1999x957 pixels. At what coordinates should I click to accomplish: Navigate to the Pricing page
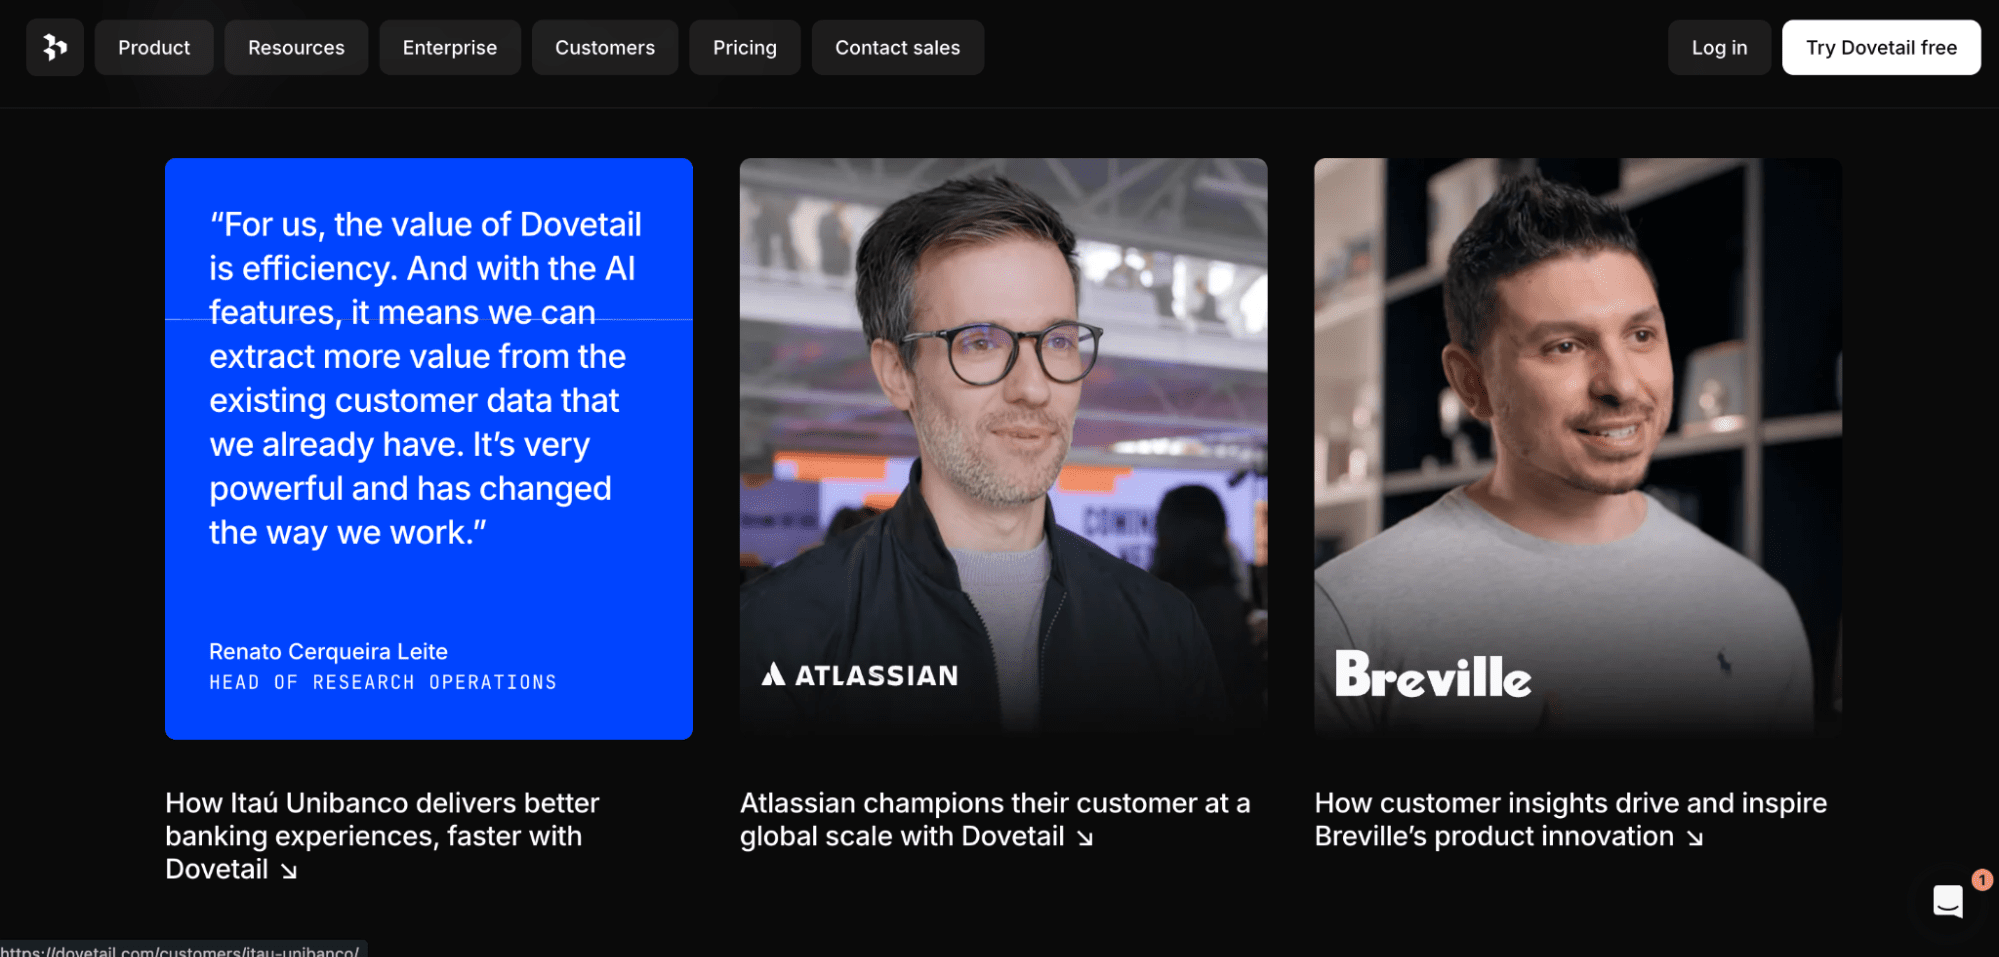(745, 47)
